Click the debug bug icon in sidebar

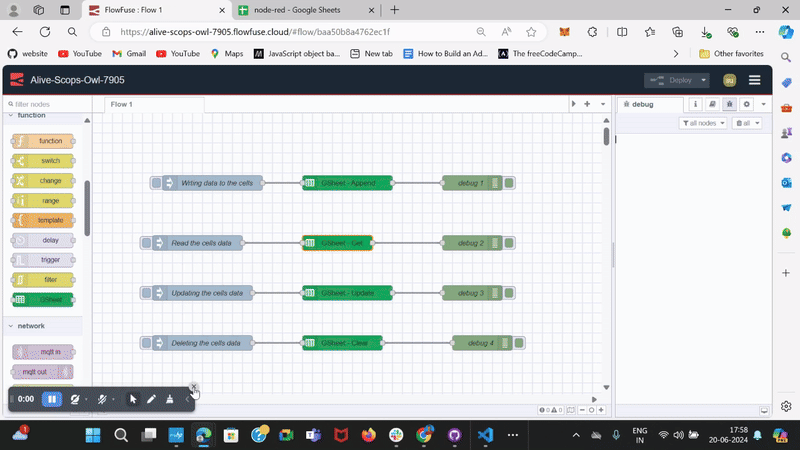[x=729, y=104]
